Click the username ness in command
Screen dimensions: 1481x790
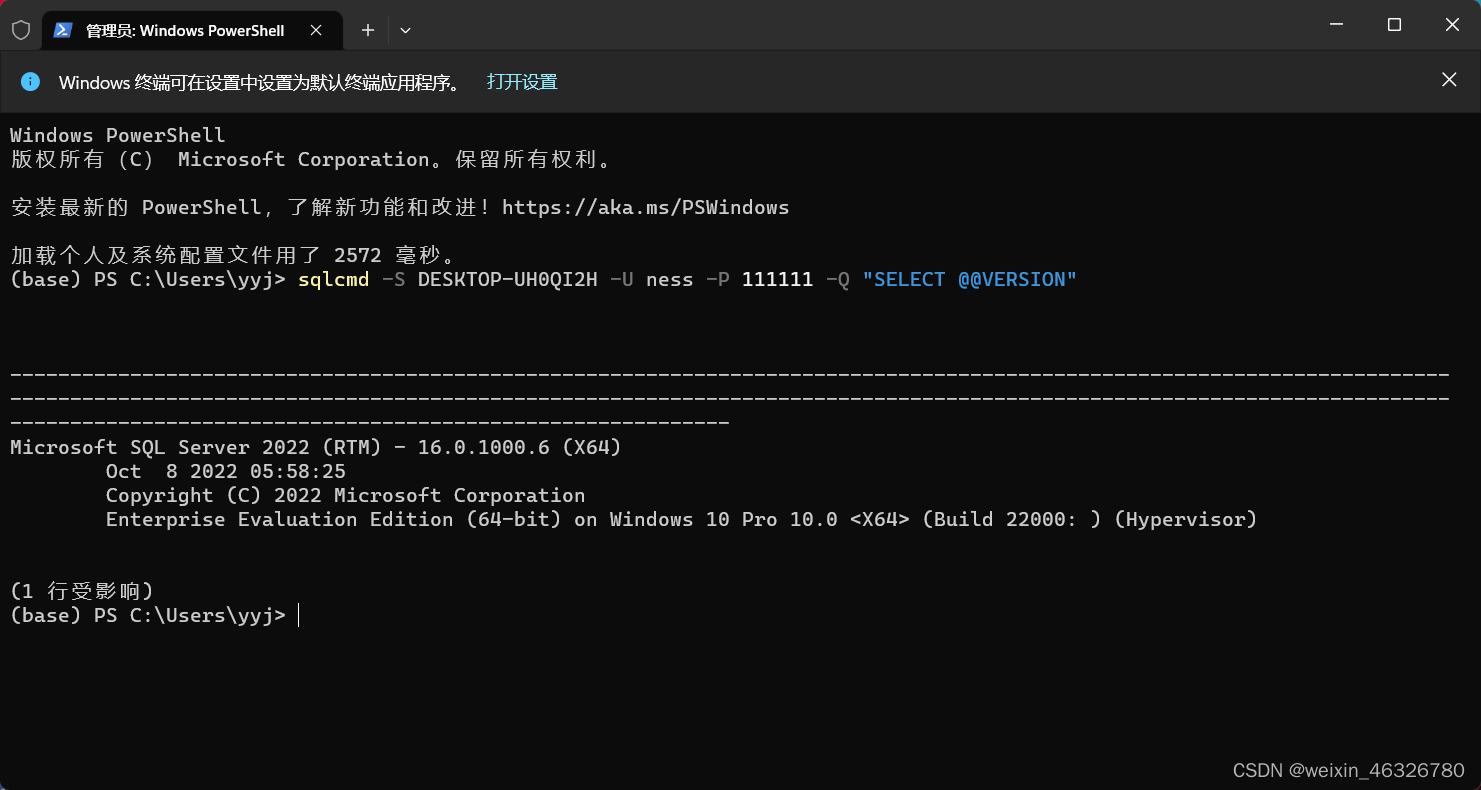670,279
